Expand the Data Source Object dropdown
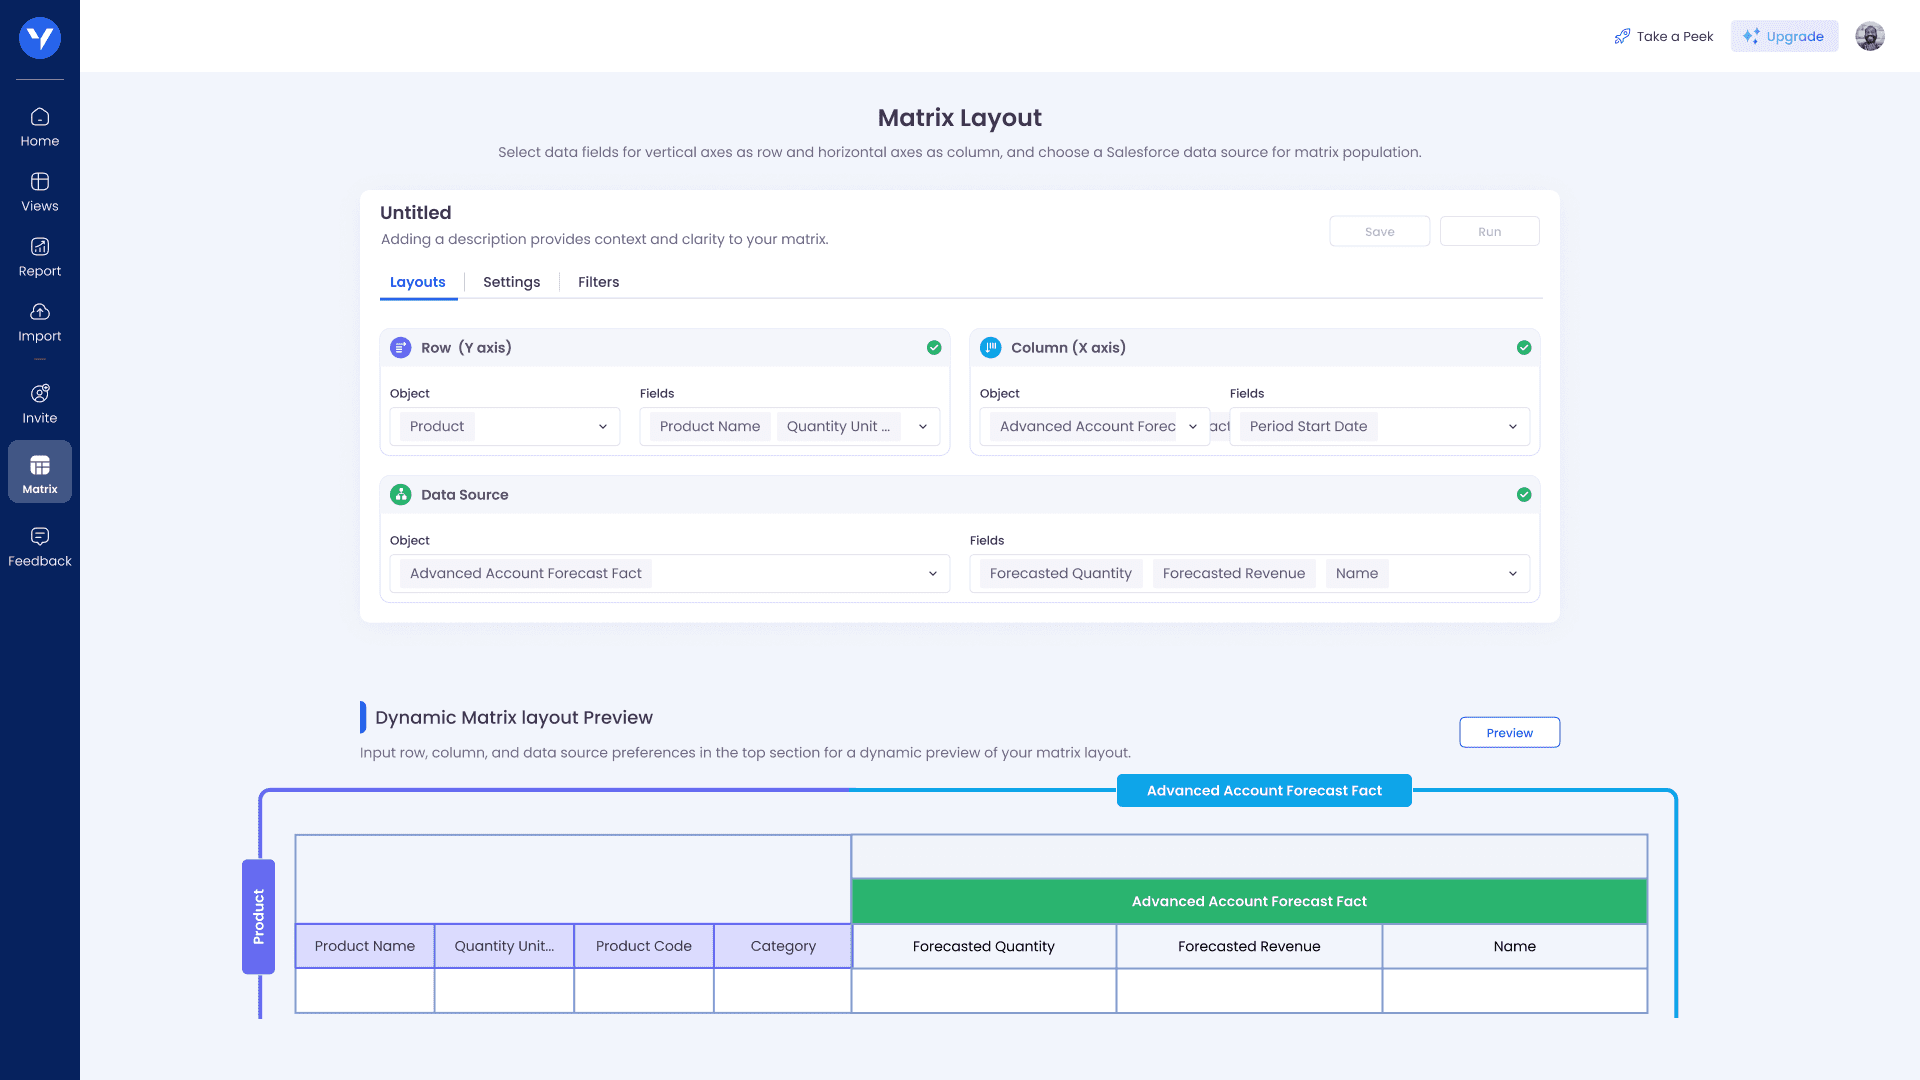The width and height of the screenshot is (1920, 1080). click(932, 574)
